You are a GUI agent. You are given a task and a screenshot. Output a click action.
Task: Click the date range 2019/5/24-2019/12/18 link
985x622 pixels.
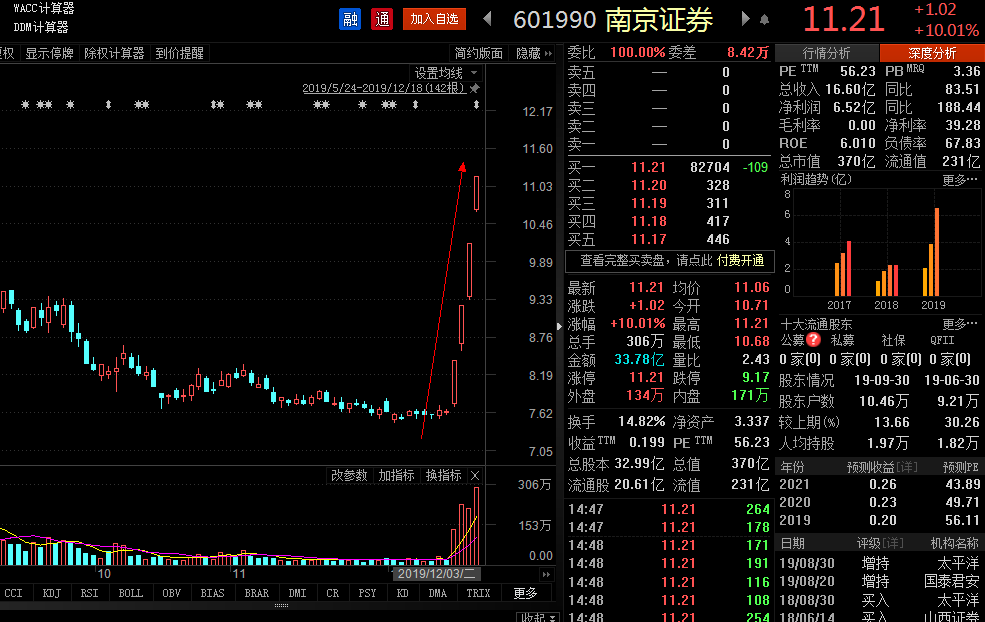click(383, 88)
